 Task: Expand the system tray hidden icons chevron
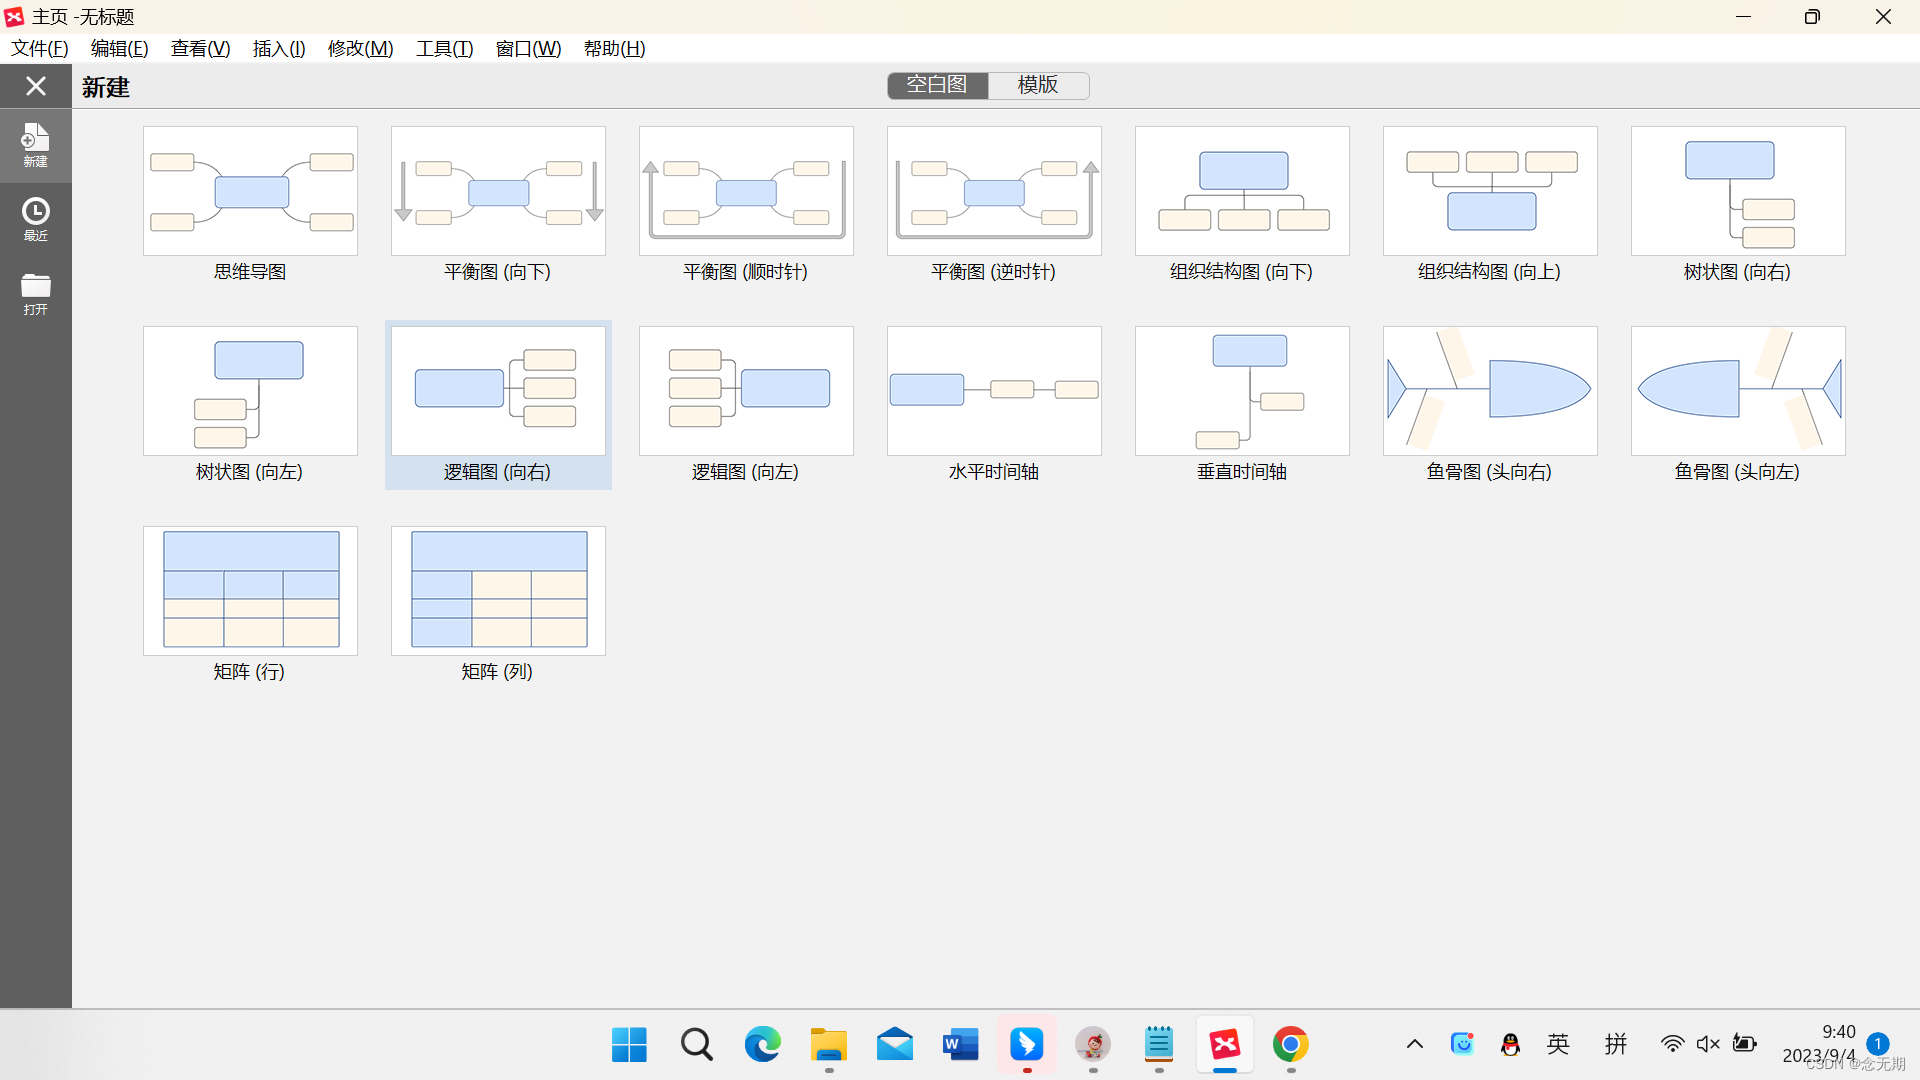point(1414,1044)
